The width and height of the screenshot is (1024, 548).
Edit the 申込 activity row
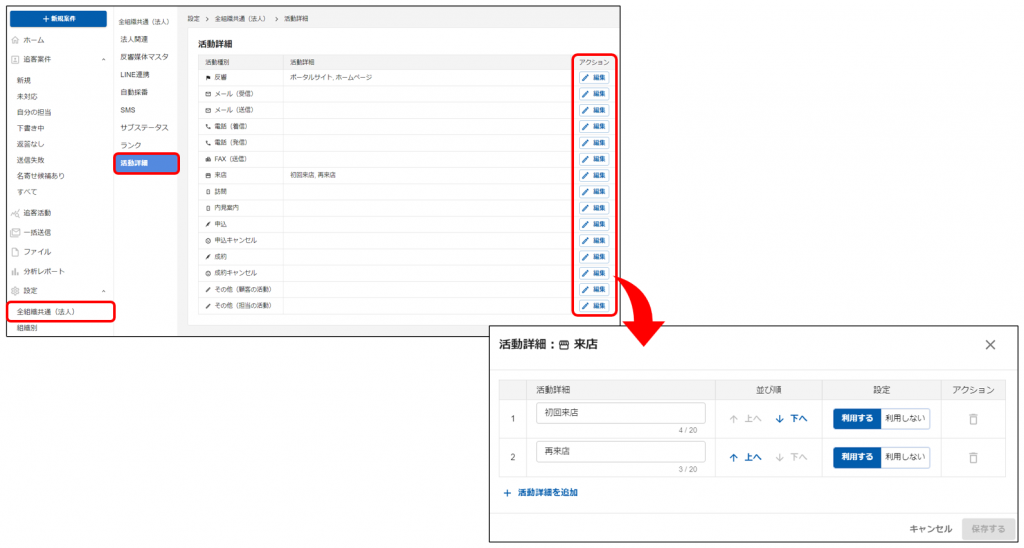click(x=594, y=224)
